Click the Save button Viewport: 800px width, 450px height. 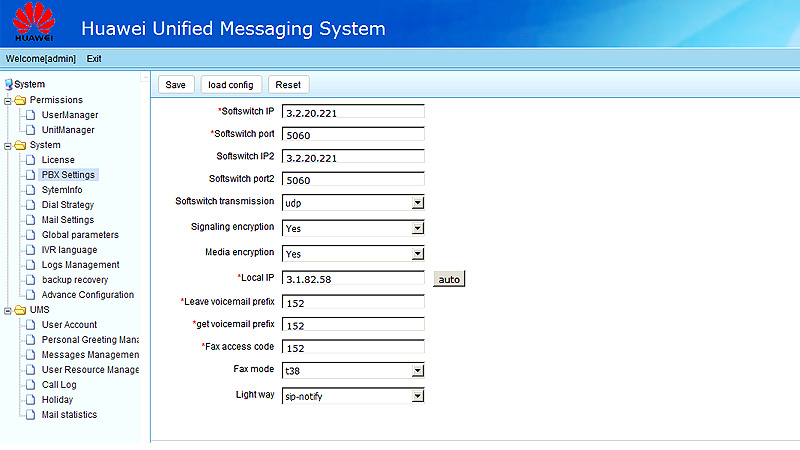pos(176,85)
